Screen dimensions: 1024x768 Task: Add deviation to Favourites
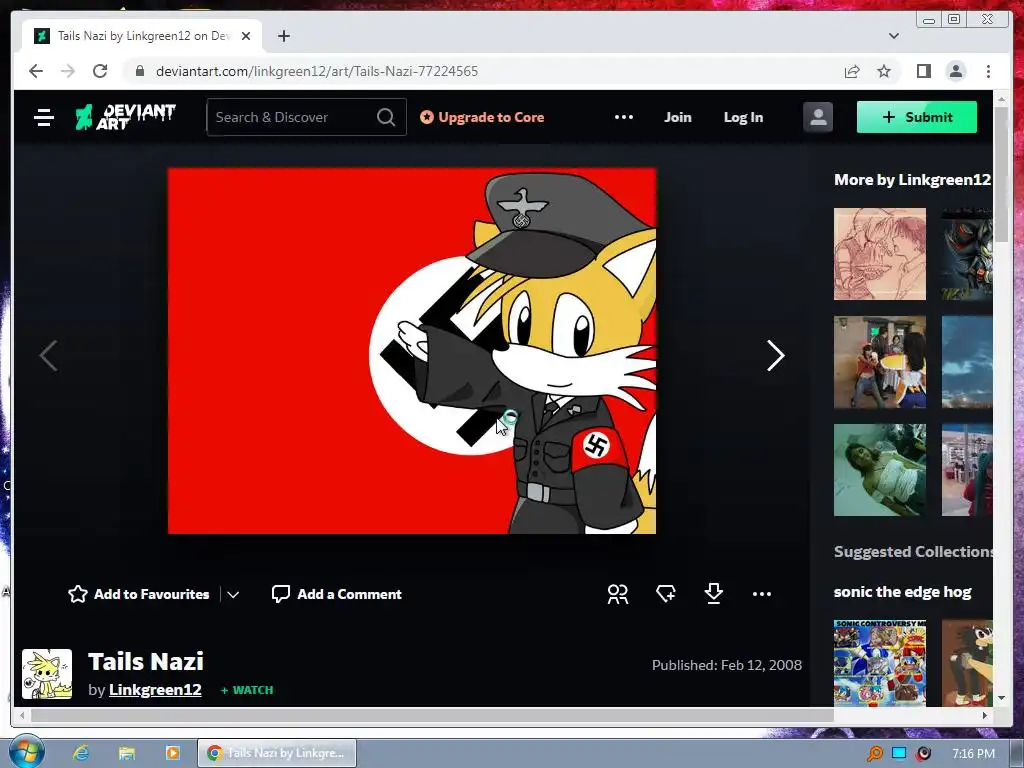(139, 594)
